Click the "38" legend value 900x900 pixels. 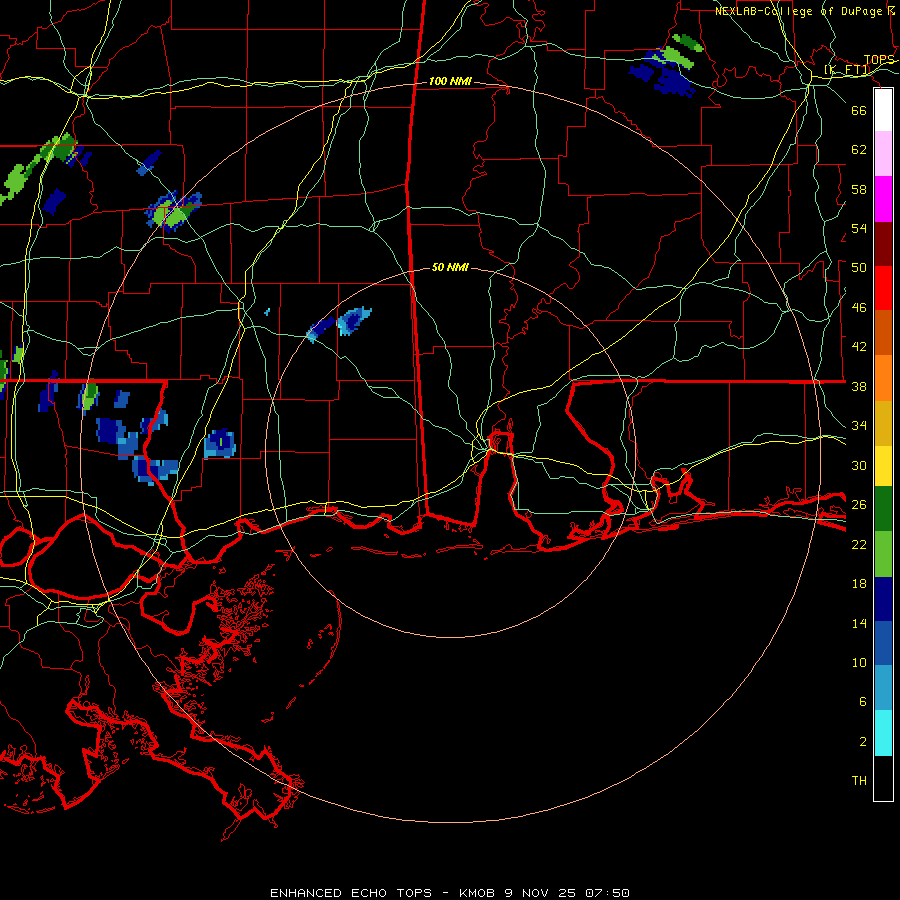tap(859, 386)
